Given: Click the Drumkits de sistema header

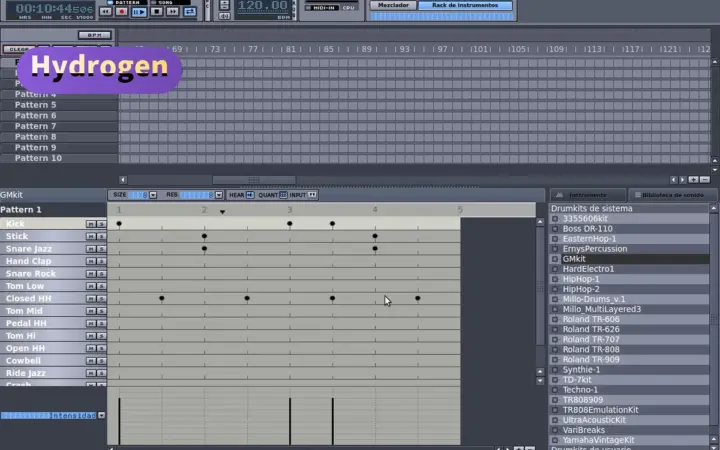Looking at the screenshot, I should (591, 208).
